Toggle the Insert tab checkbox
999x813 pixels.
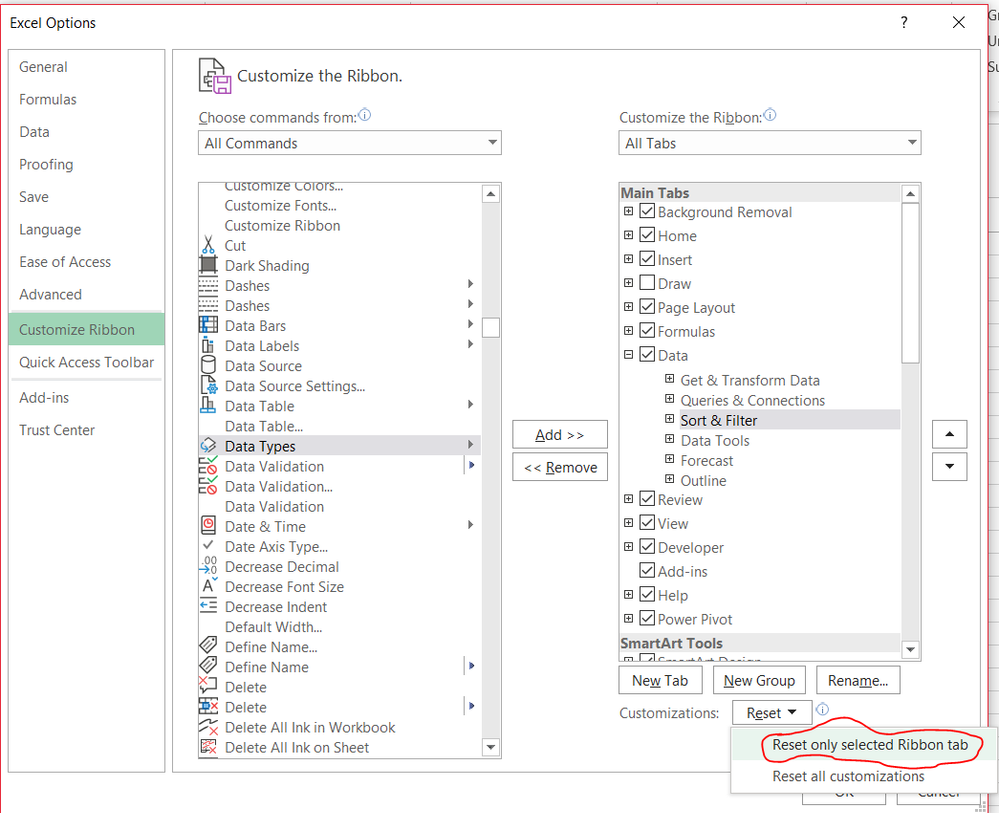point(647,259)
